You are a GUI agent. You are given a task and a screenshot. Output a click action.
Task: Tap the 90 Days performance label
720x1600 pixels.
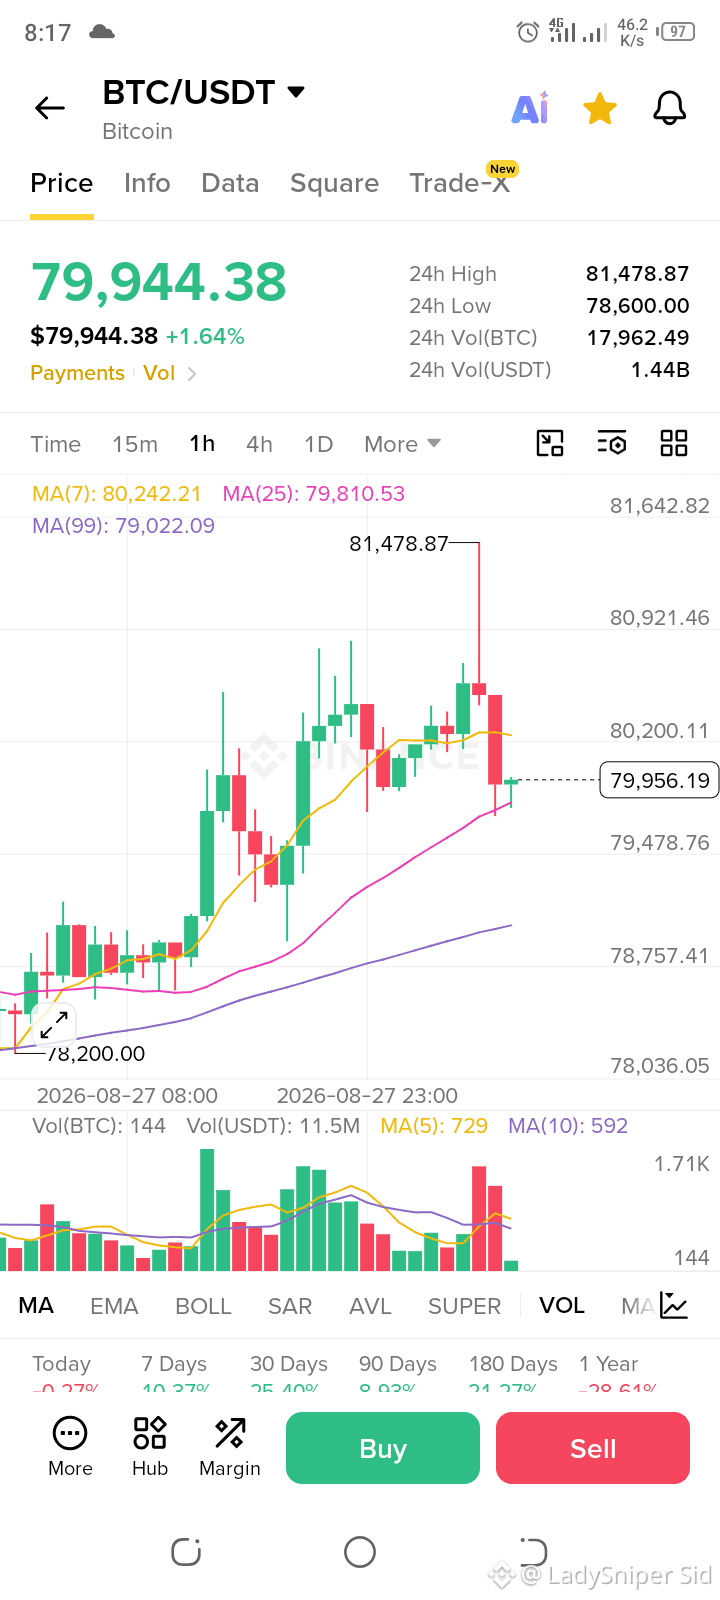[398, 1364]
